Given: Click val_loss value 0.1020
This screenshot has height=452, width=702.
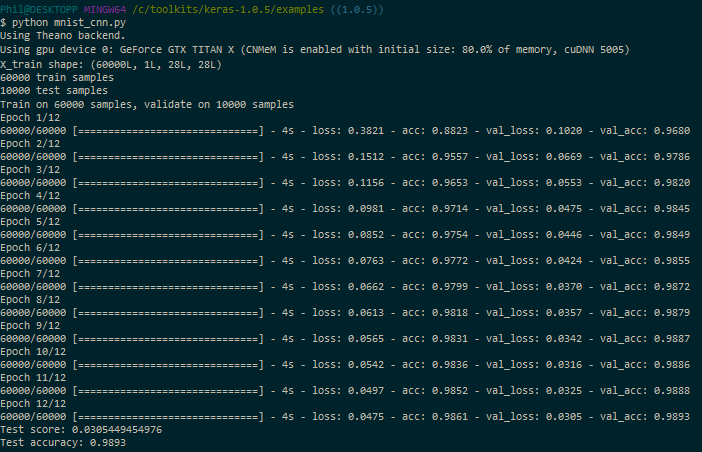Looking at the screenshot, I should pyautogui.click(x=564, y=131).
